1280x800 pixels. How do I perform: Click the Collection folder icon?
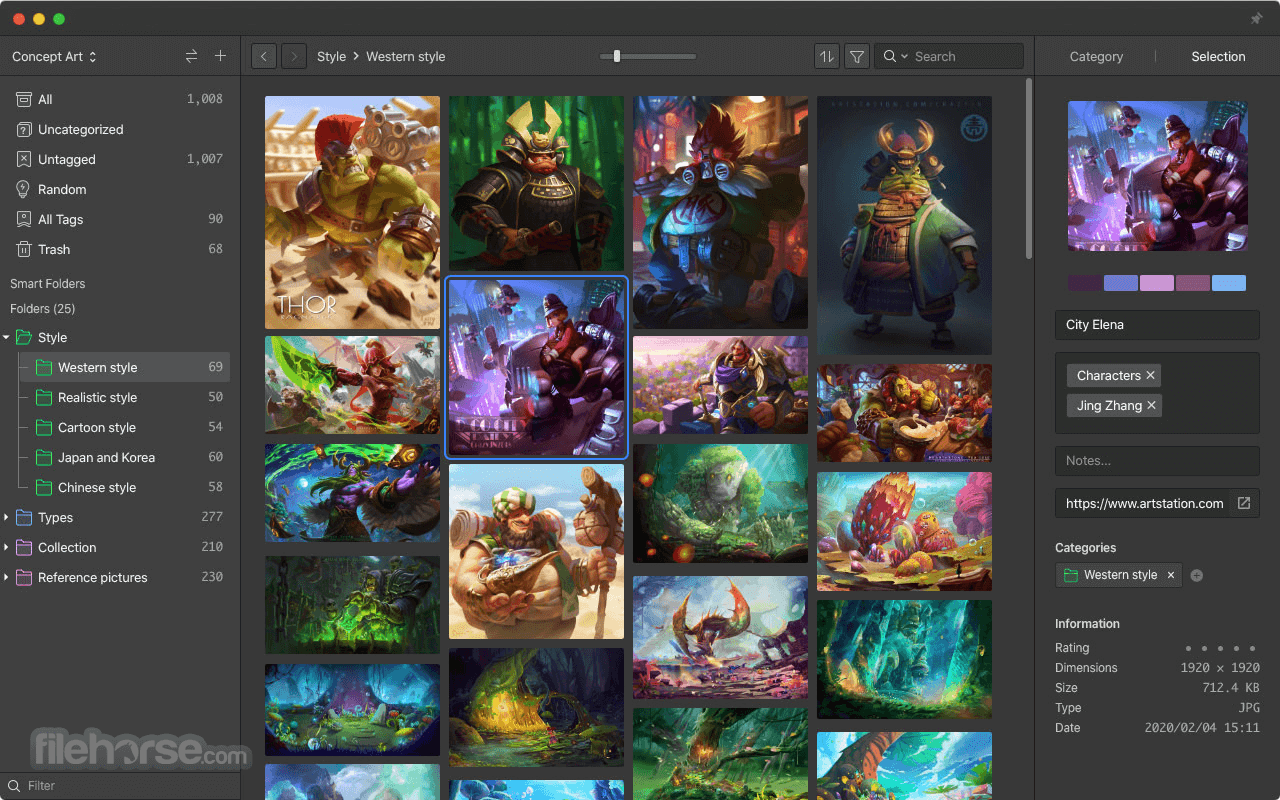[x=24, y=548]
